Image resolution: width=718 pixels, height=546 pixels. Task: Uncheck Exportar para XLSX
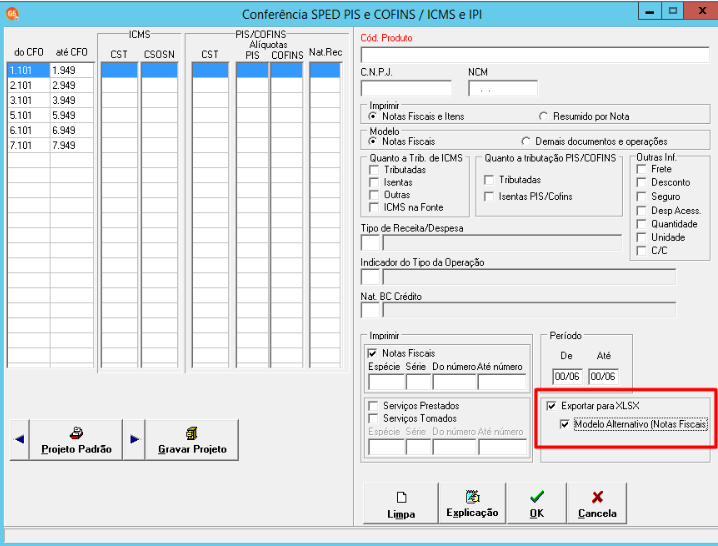pyautogui.click(x=551, y=406)
